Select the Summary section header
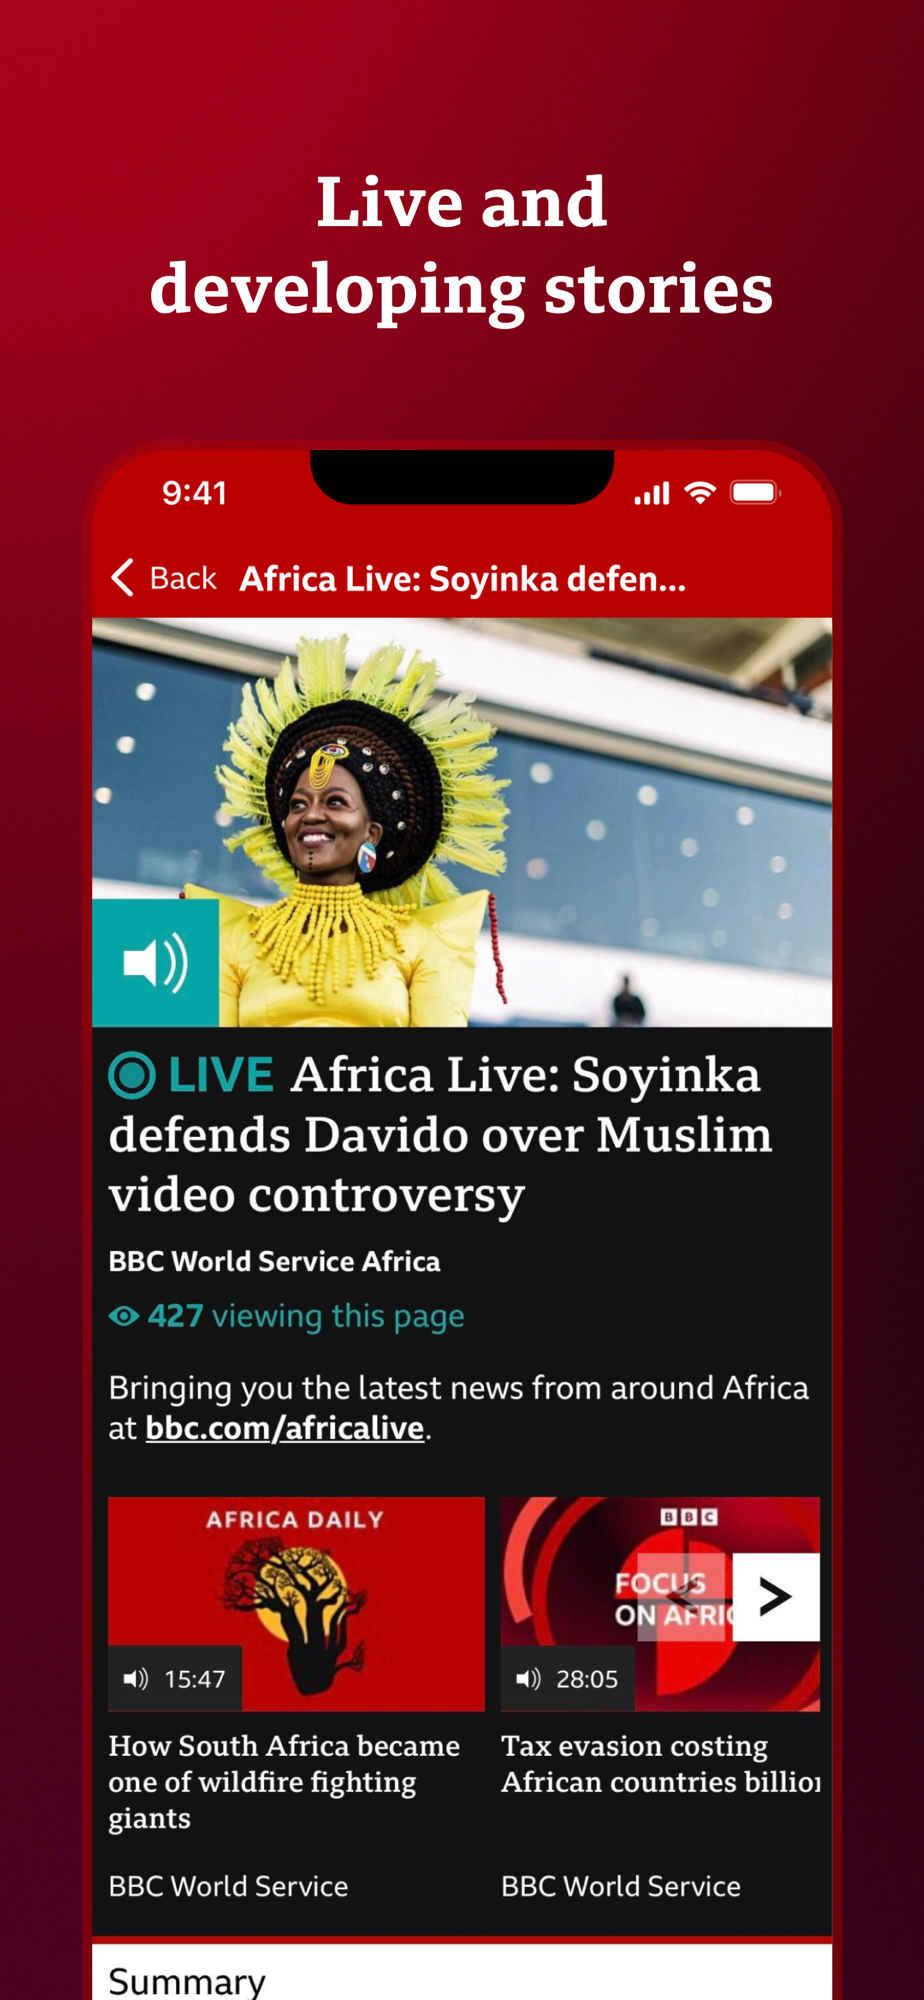 click(x=187, y=1980)
